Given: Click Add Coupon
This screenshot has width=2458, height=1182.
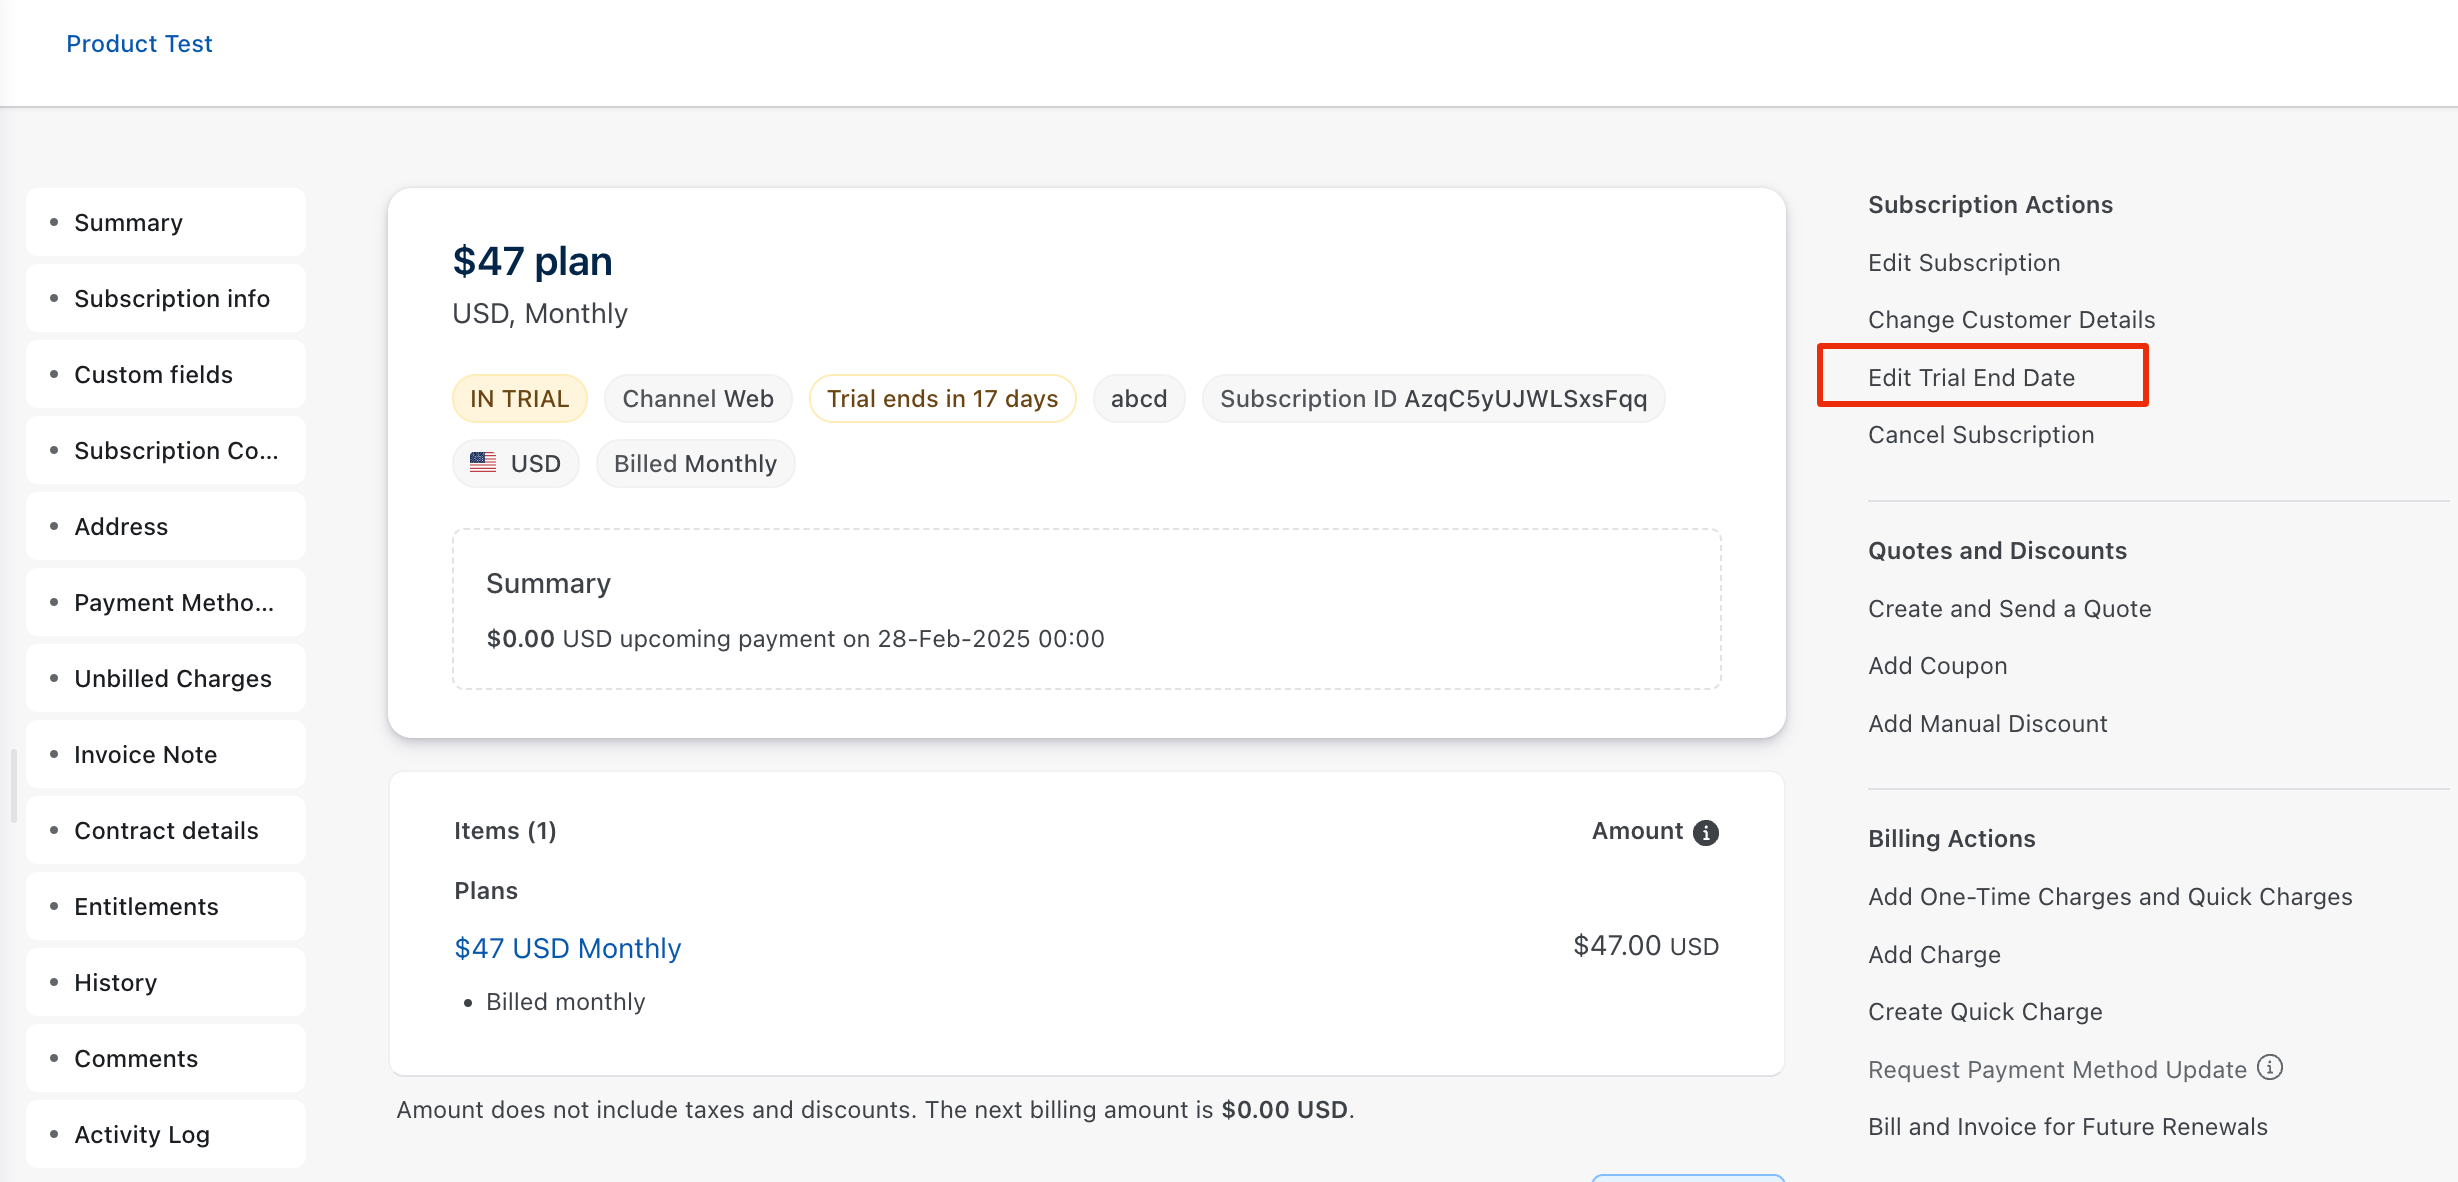Looking at the screenshot, I should (1937, 666).
